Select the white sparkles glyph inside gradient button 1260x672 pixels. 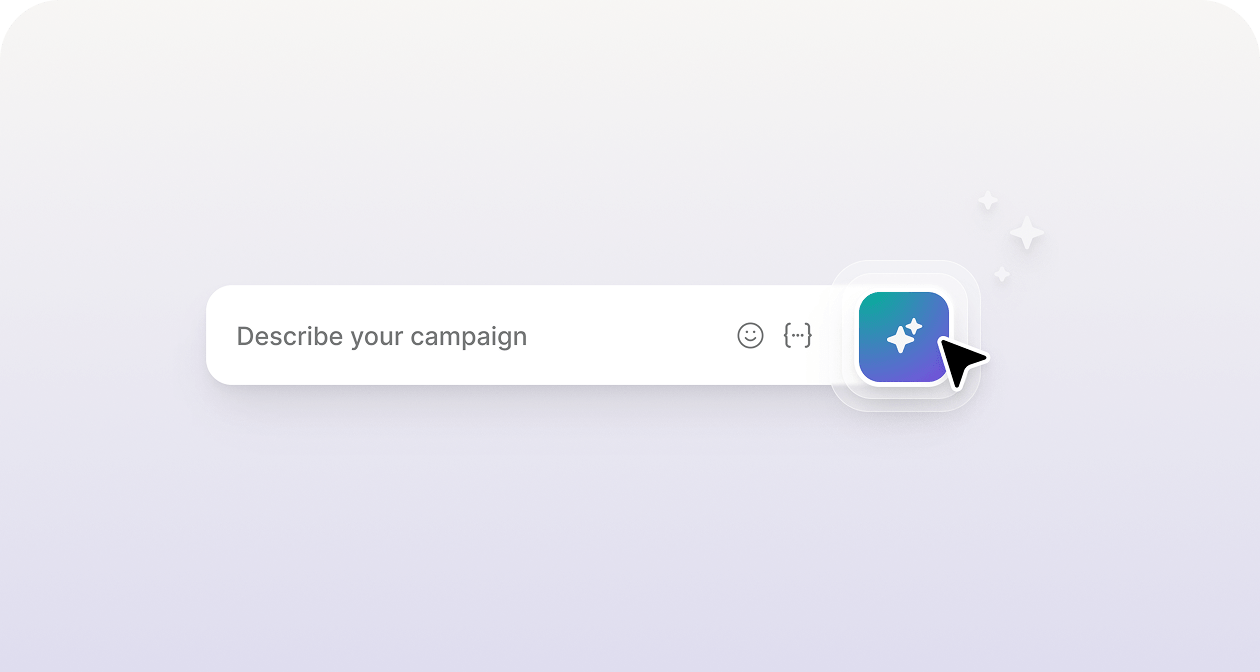pos(904,336)
